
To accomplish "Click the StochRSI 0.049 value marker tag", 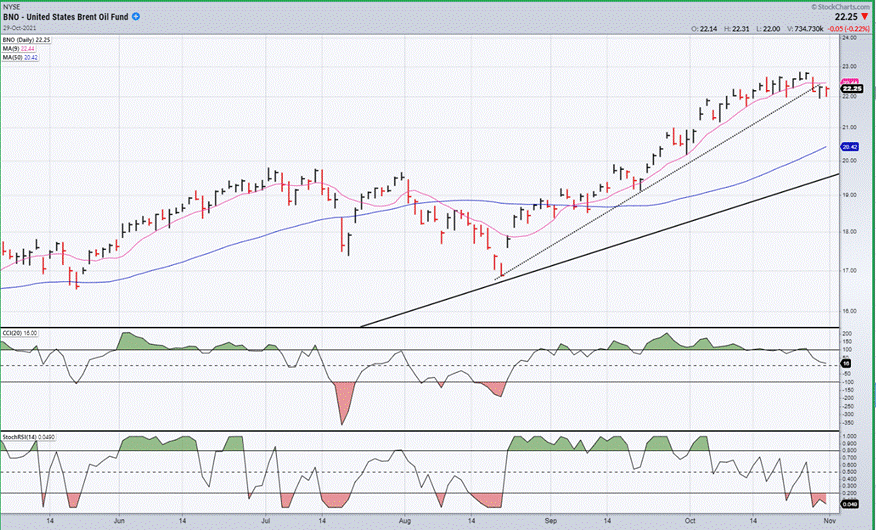I will click(x=849, y=504).
